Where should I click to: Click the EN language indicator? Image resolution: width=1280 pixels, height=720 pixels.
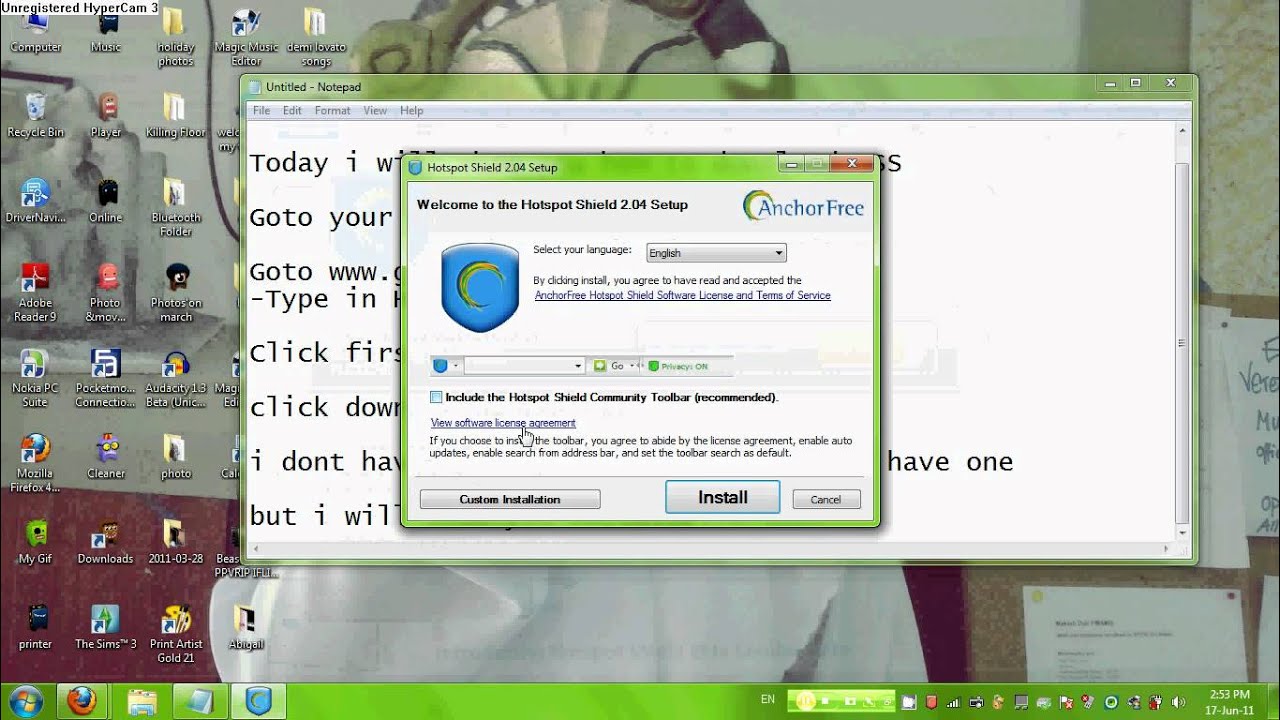click(767, 699)
